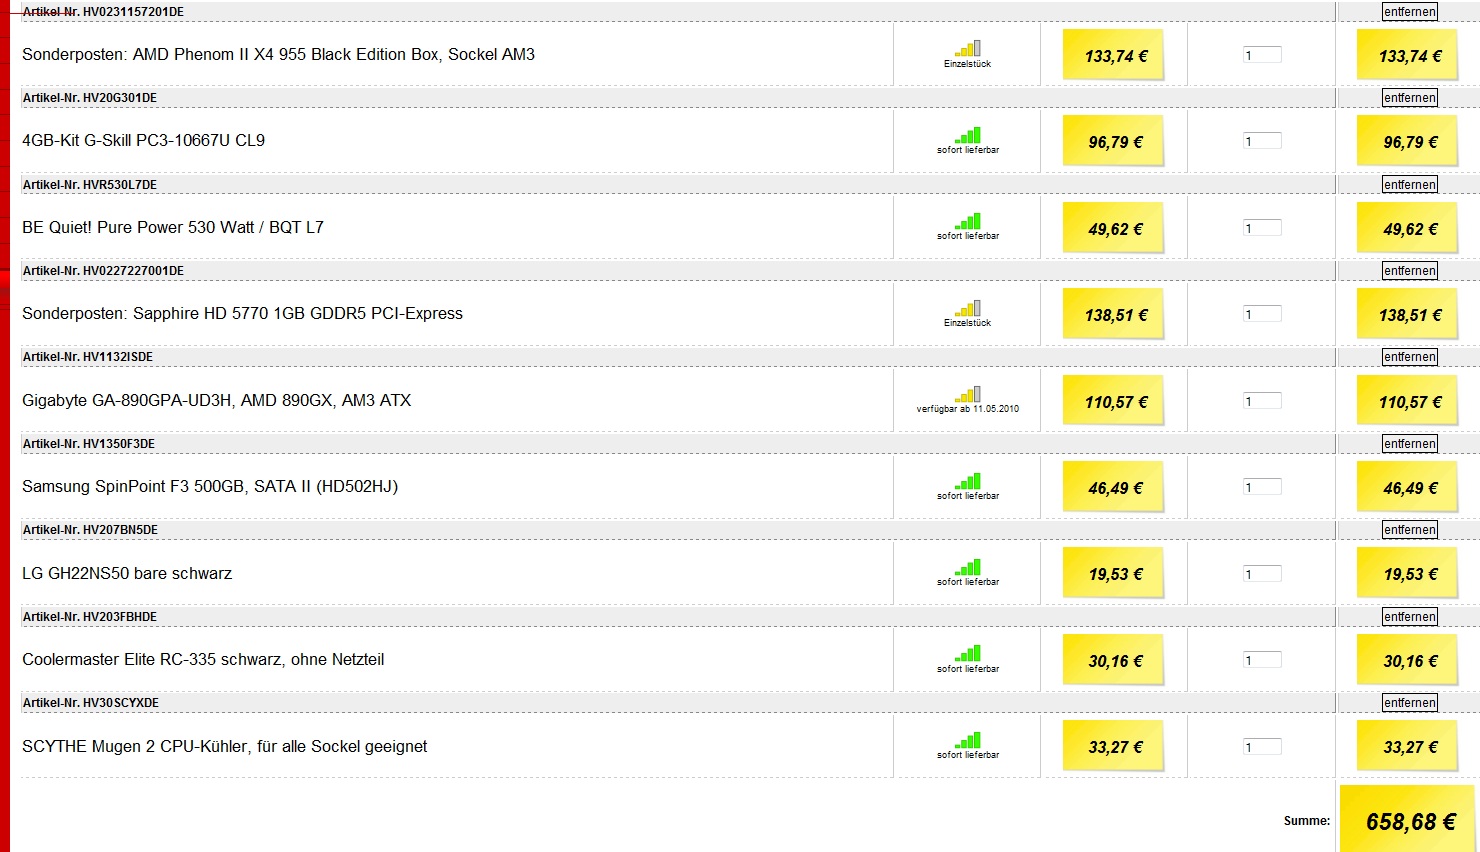Click availability bars icon for AMD Phenom II X4 955

[x=968, y=48]
